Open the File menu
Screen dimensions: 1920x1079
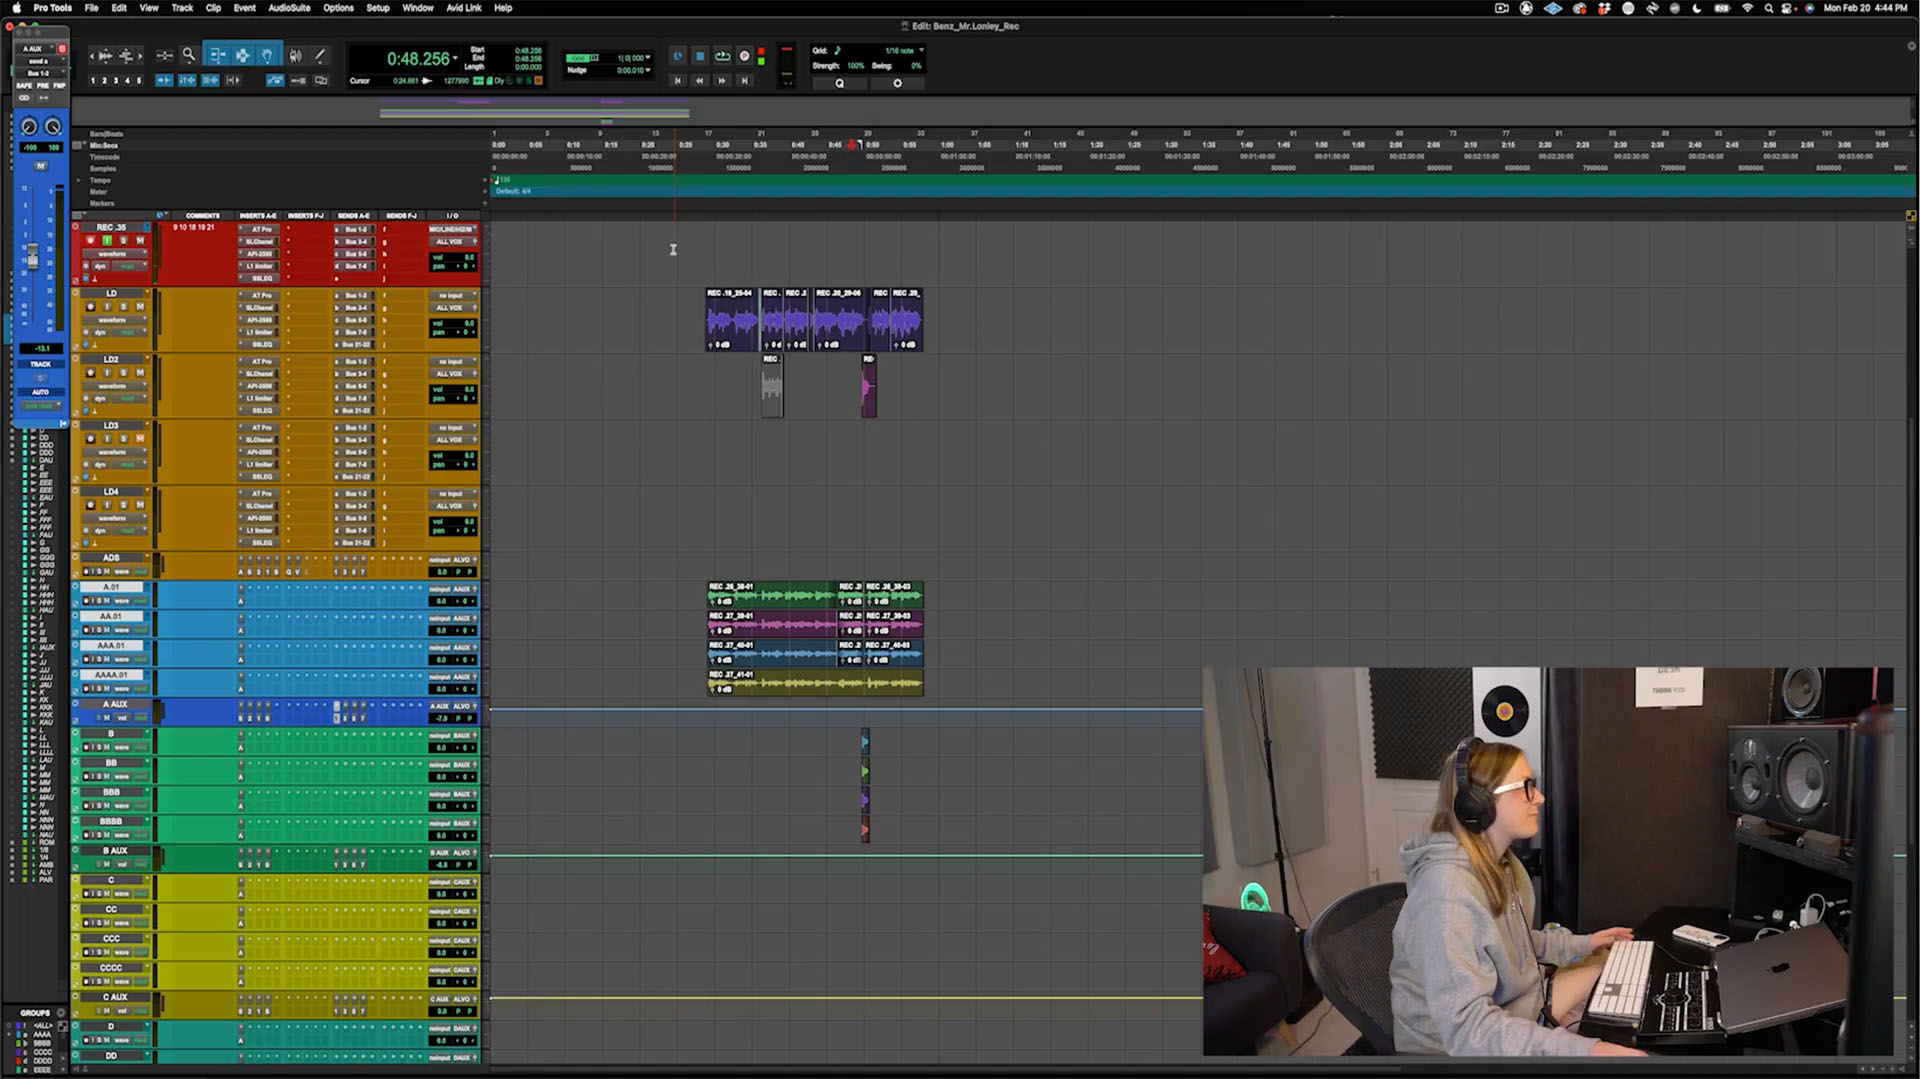(x=91, y=7)
